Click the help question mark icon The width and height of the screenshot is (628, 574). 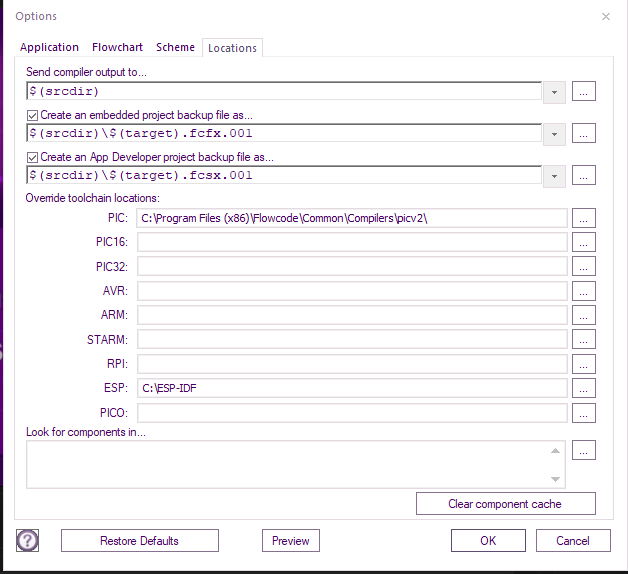(x=28, y=540)
